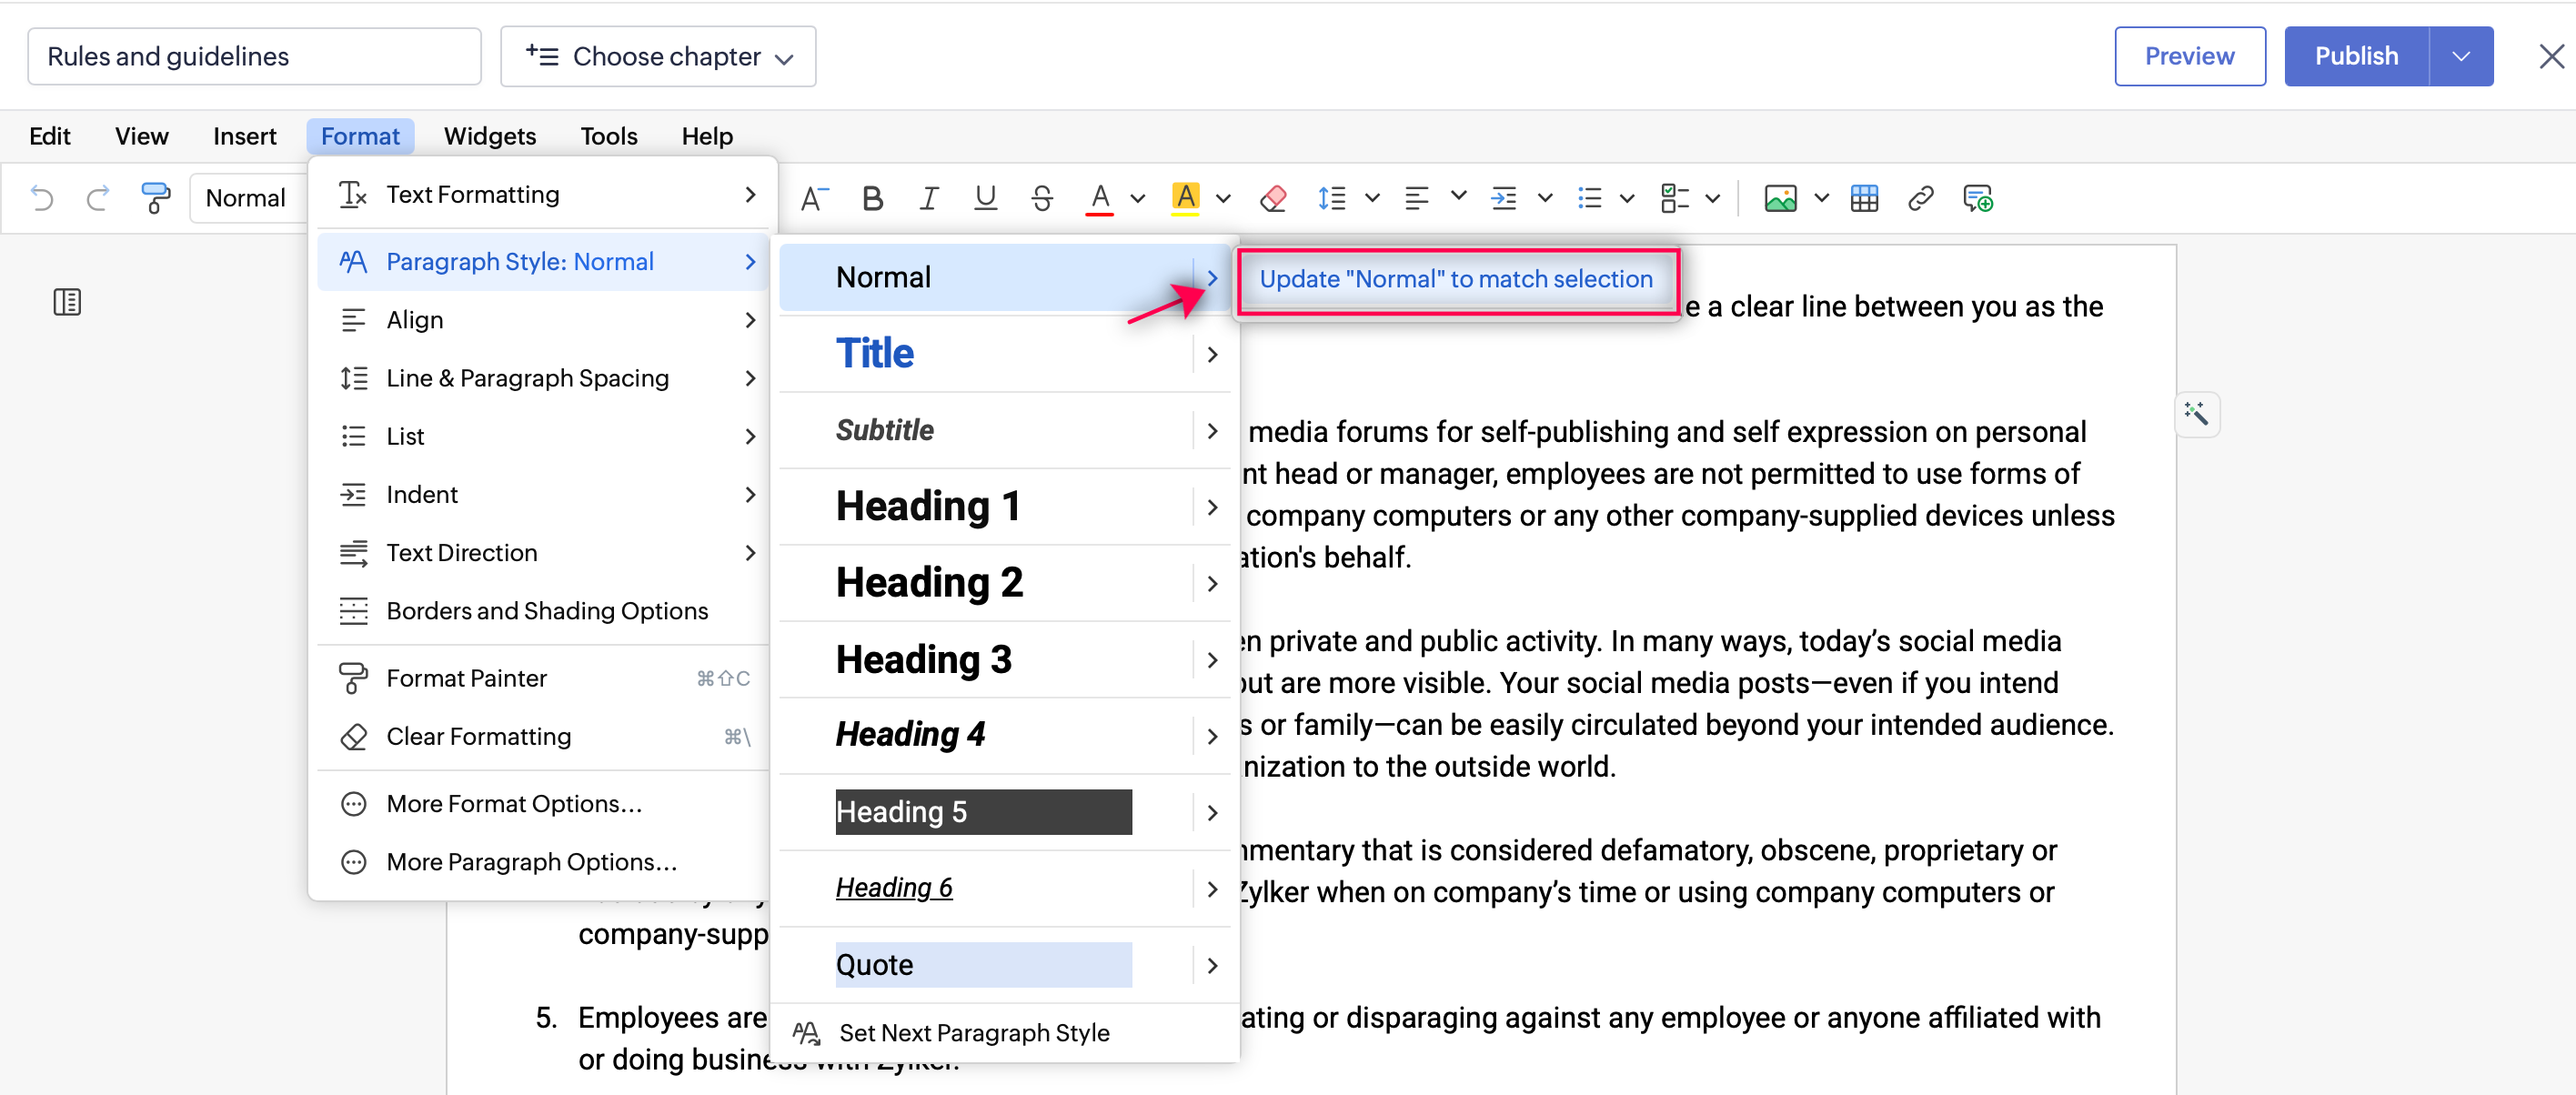Open the sidebar panel icon on left

click(x=67, y=302)
